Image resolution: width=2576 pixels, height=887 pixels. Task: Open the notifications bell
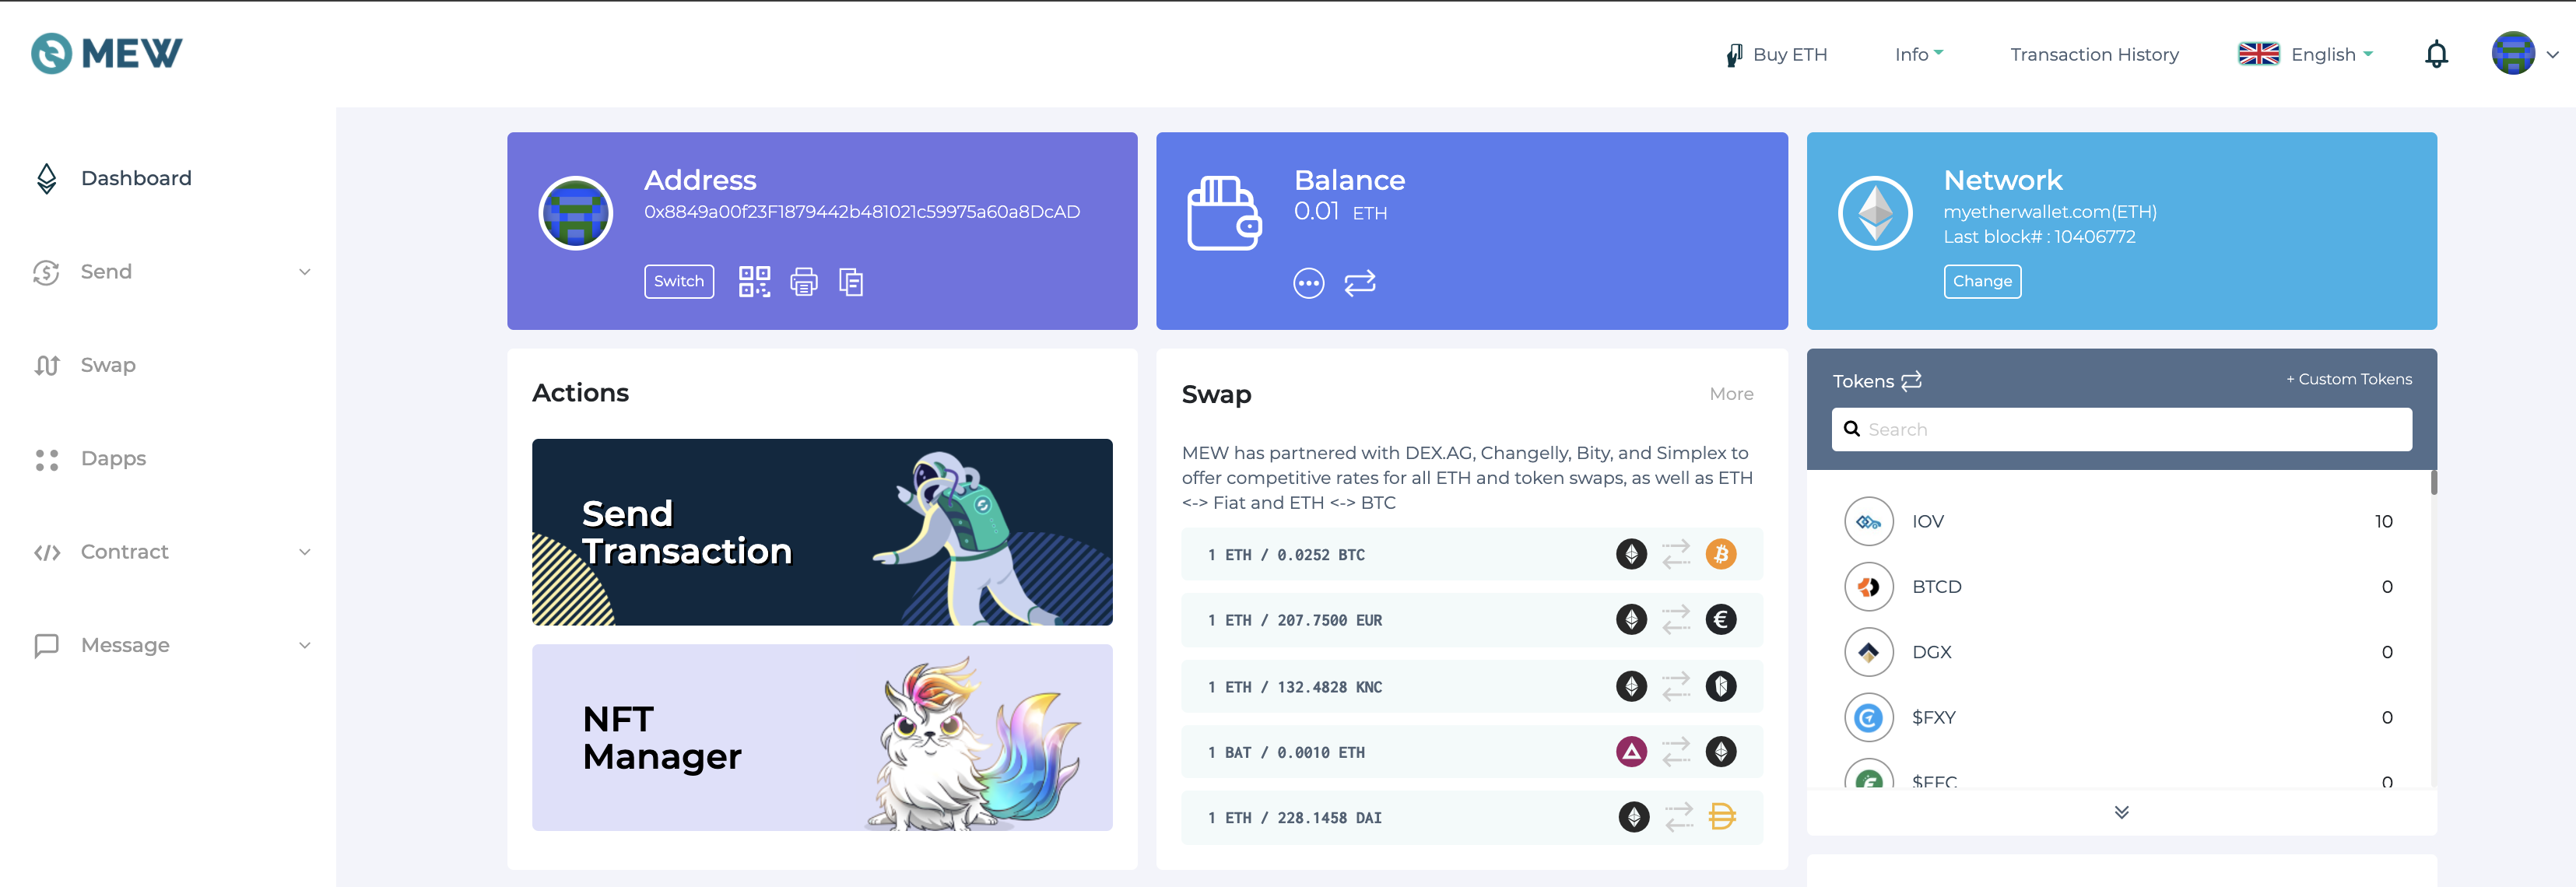(x=2436, y=54)
